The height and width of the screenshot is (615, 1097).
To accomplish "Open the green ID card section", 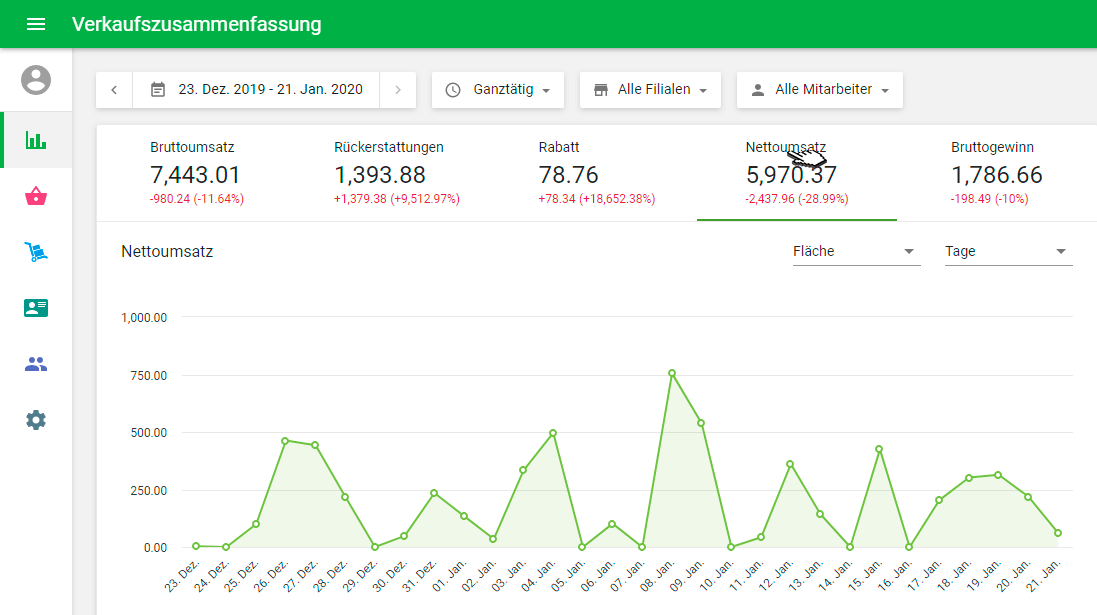I will [x=36, y=308].
